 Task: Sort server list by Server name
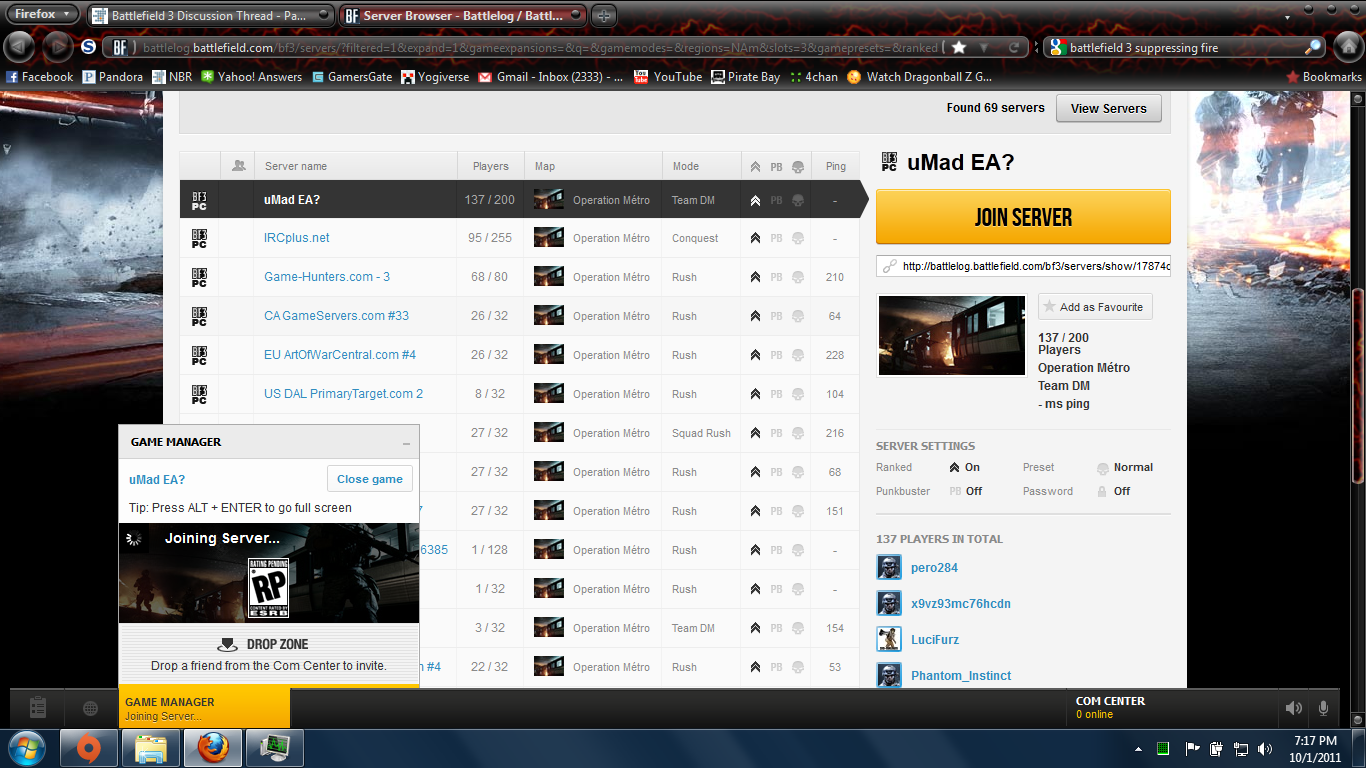295,166
